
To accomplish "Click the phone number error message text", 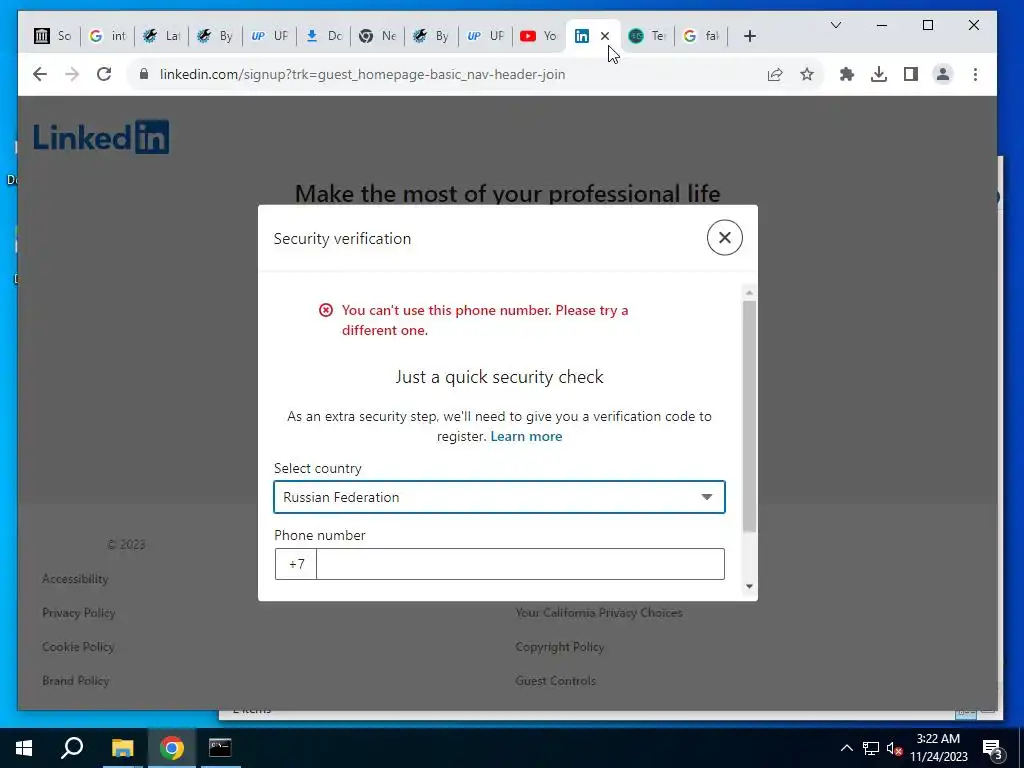I will (484, 320).
